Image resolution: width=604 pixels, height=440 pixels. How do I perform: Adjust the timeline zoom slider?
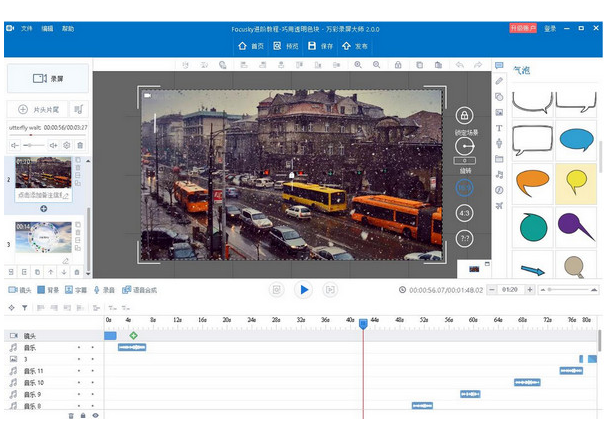coord(569,290)
